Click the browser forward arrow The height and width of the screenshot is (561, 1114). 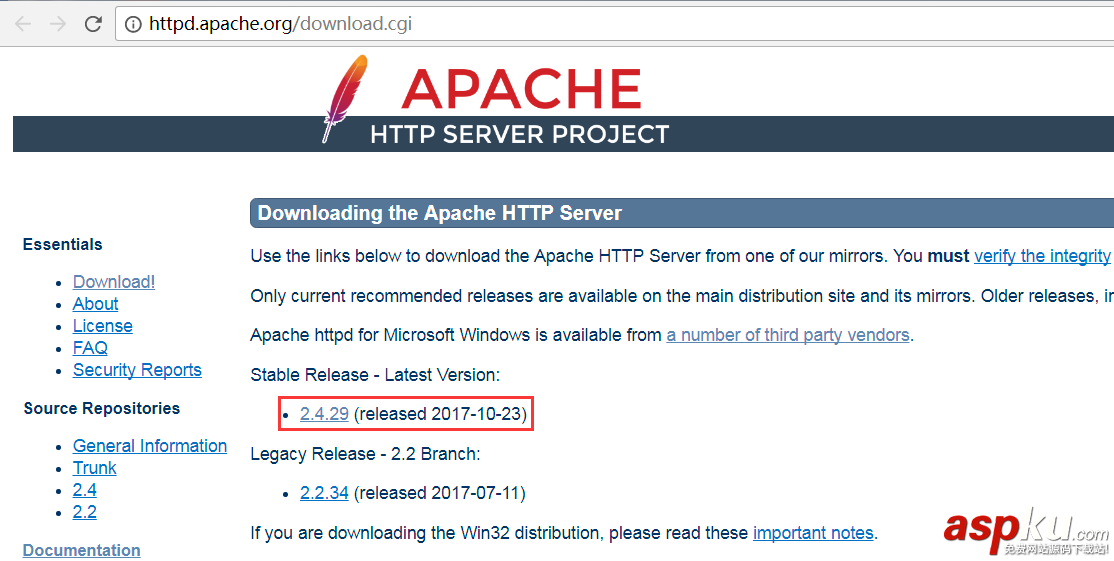coord(57,24)
